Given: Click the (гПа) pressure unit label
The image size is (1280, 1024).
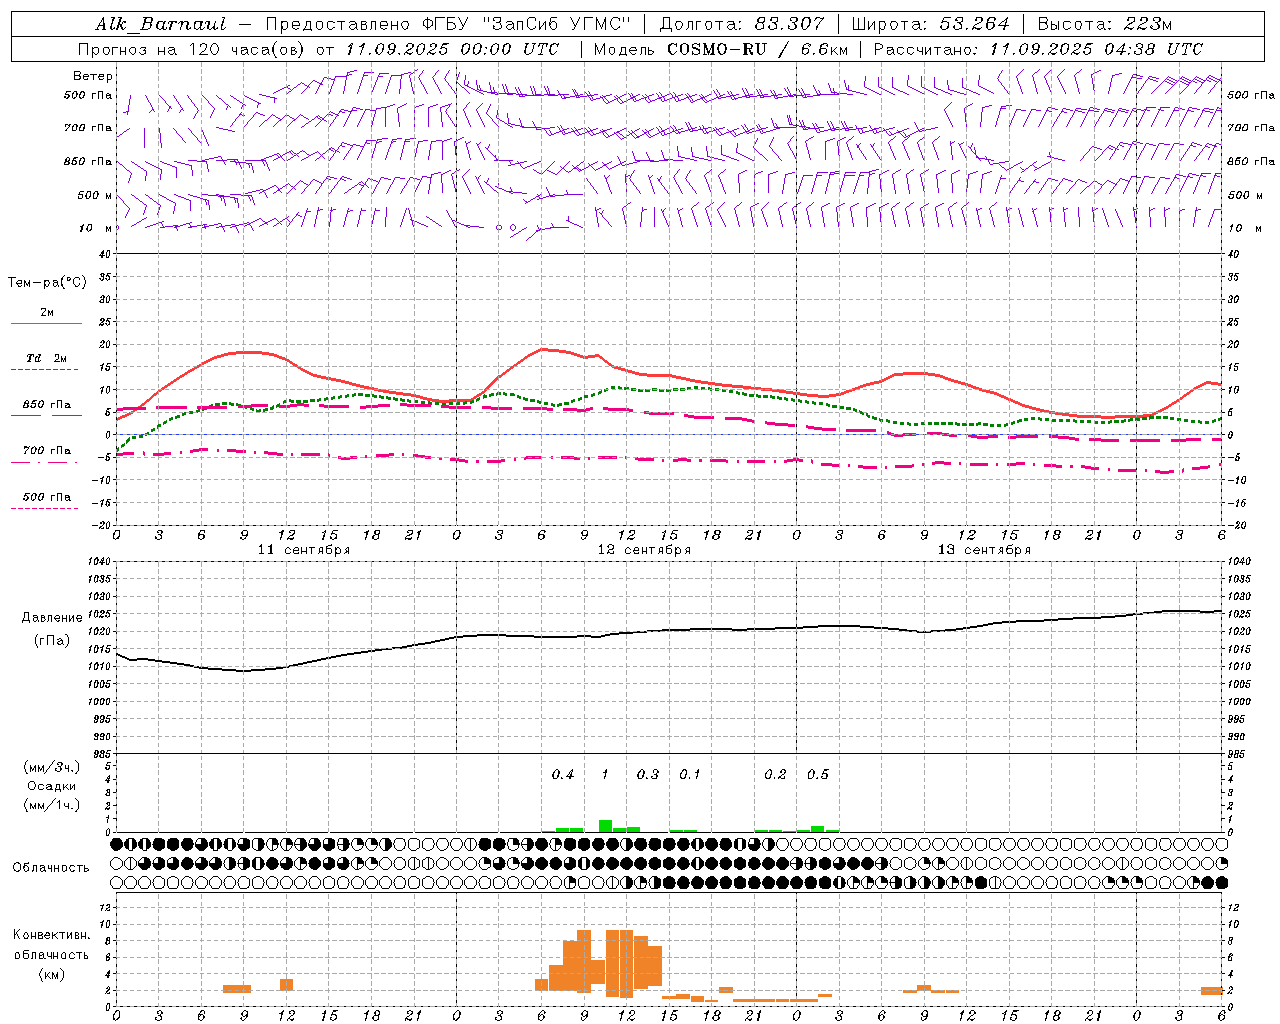Looking at the screenshot, I should (x=52, y=641).
